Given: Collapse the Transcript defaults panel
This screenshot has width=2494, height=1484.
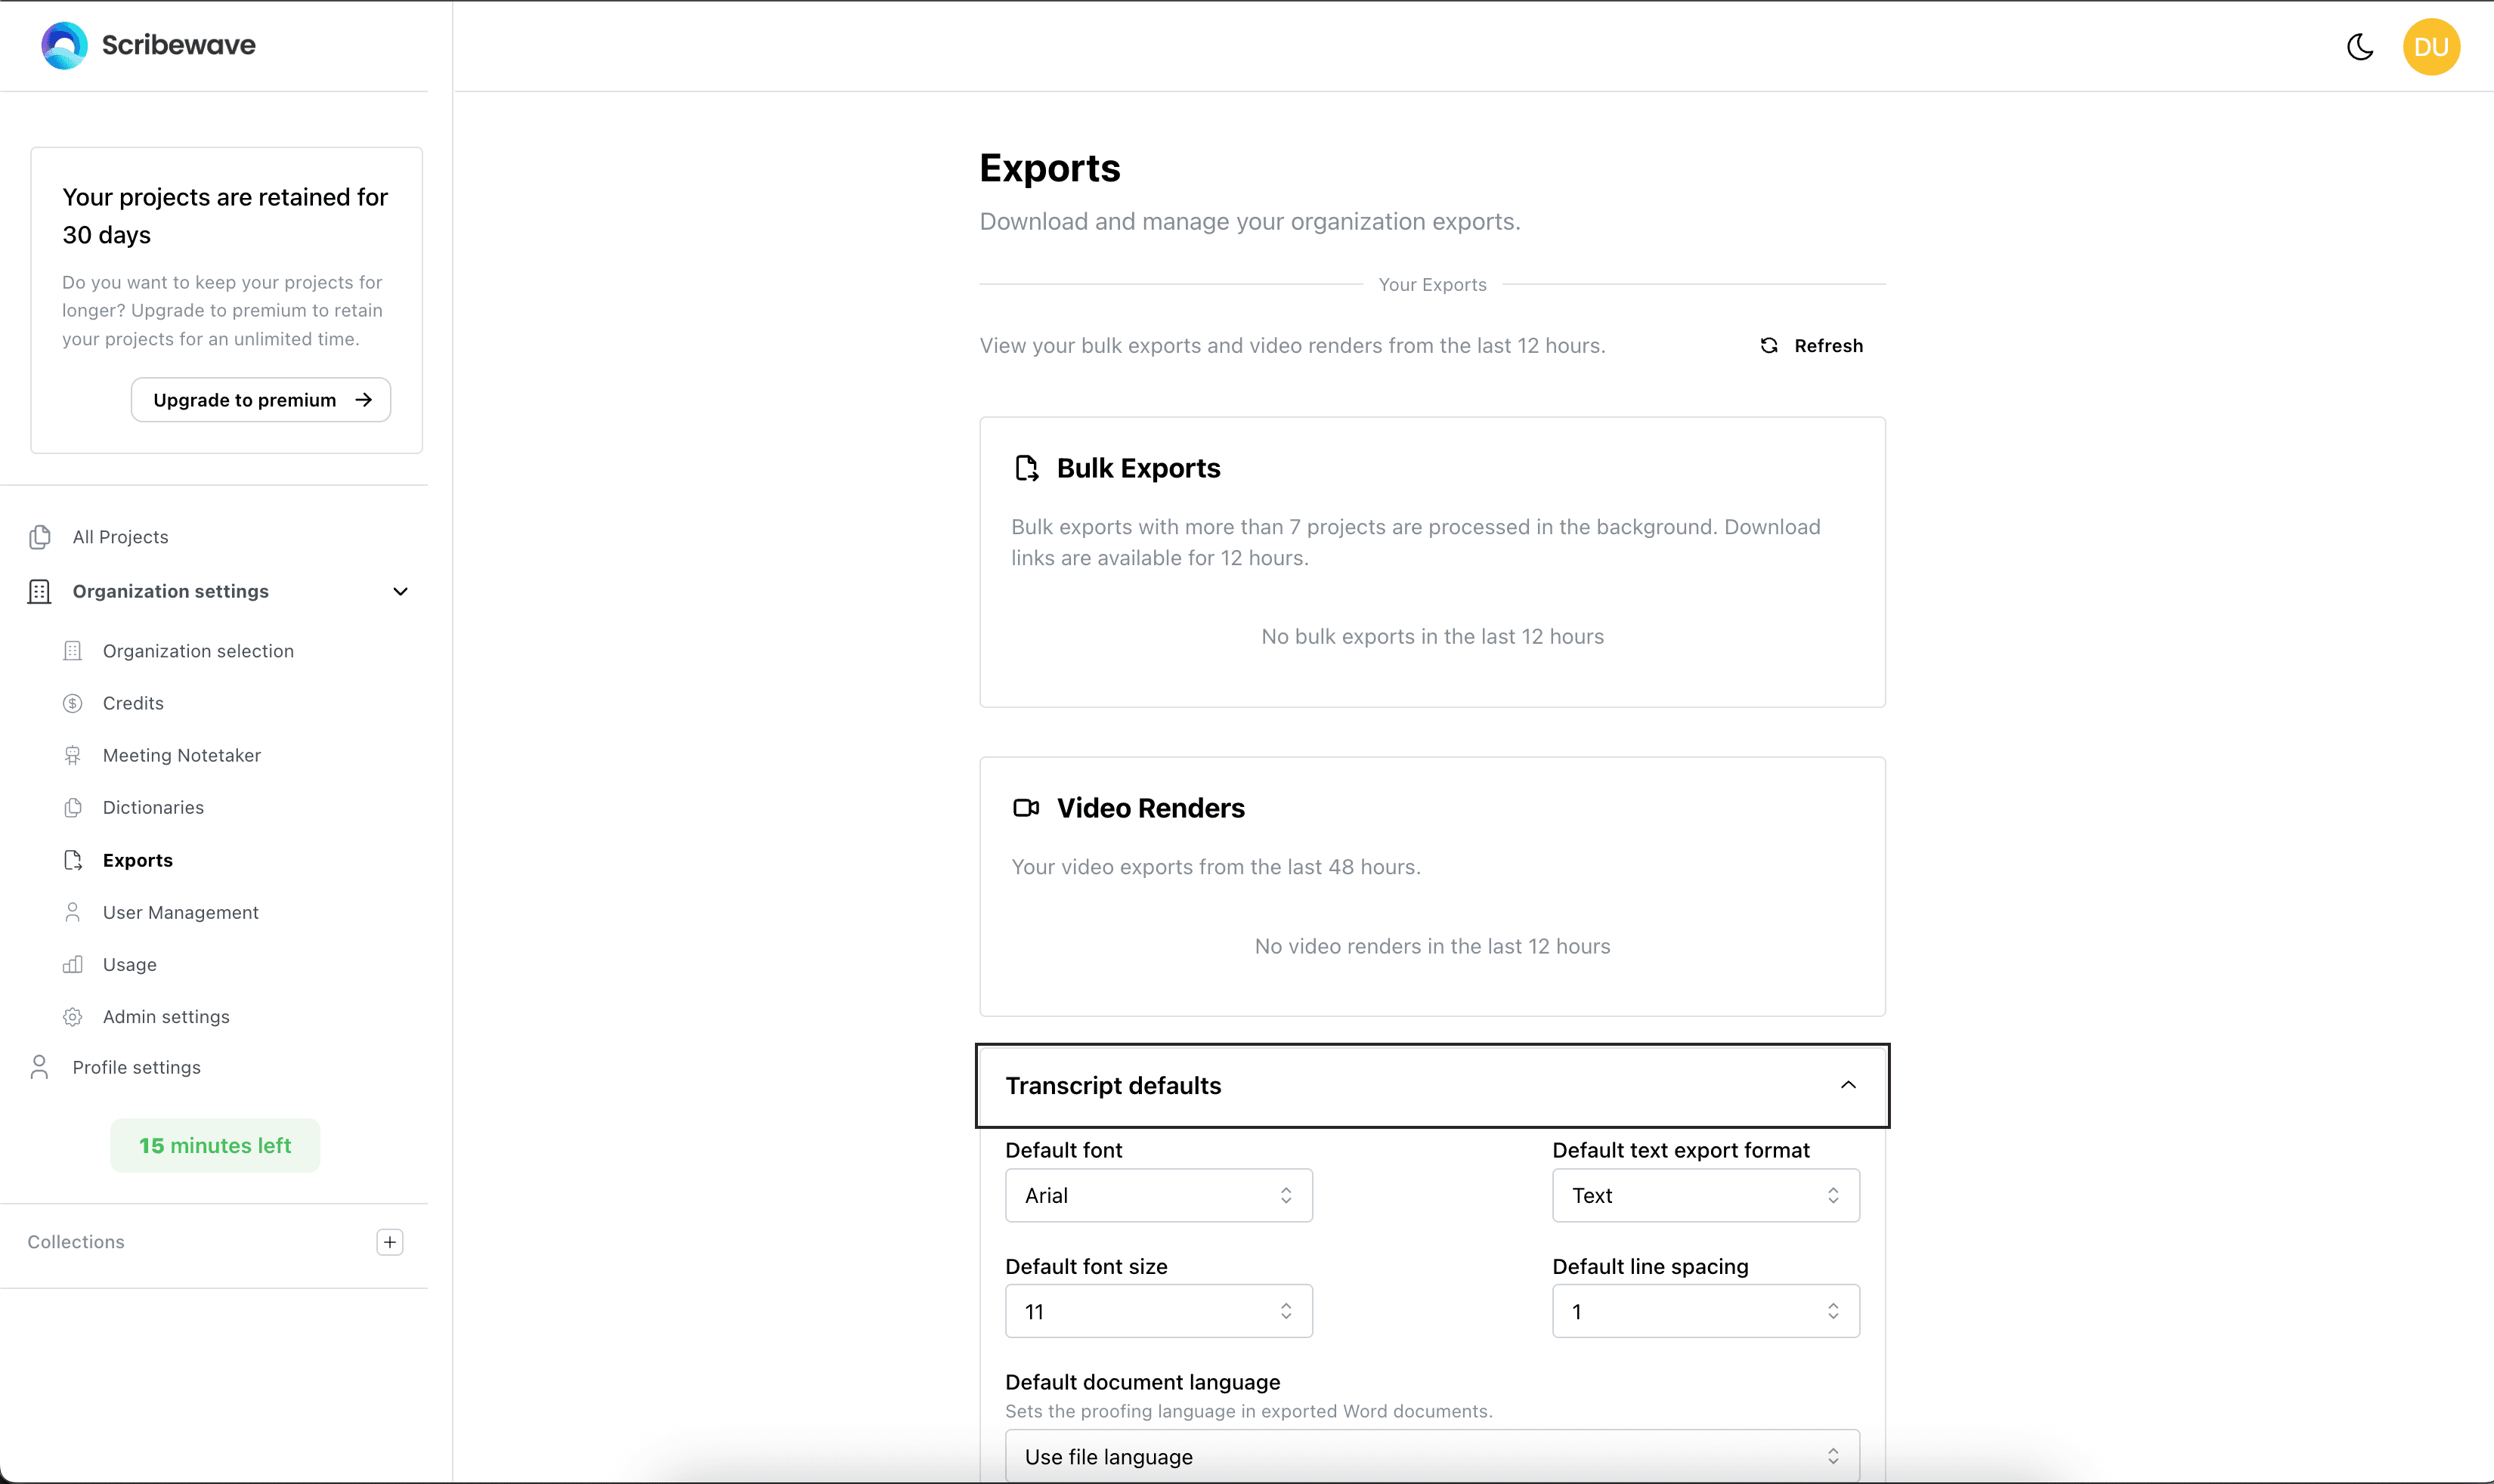Looking at the screenshot, I should [x=1847, y=1085].
